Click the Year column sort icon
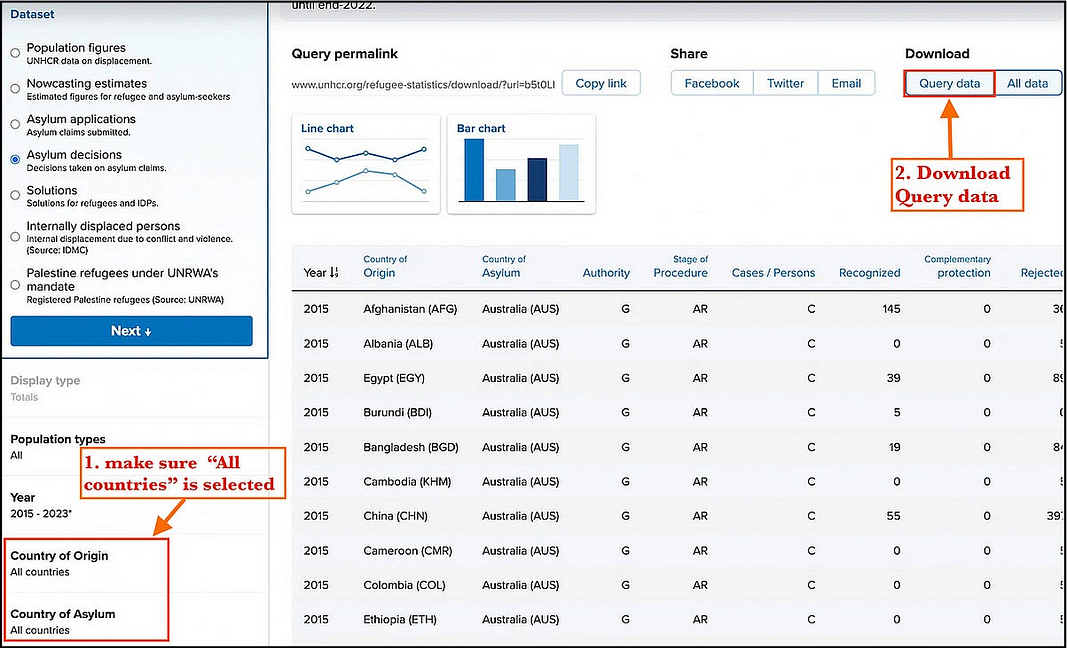Image resolution: width=1067 pixels, height=648 pixels. (x=333, y=273)
